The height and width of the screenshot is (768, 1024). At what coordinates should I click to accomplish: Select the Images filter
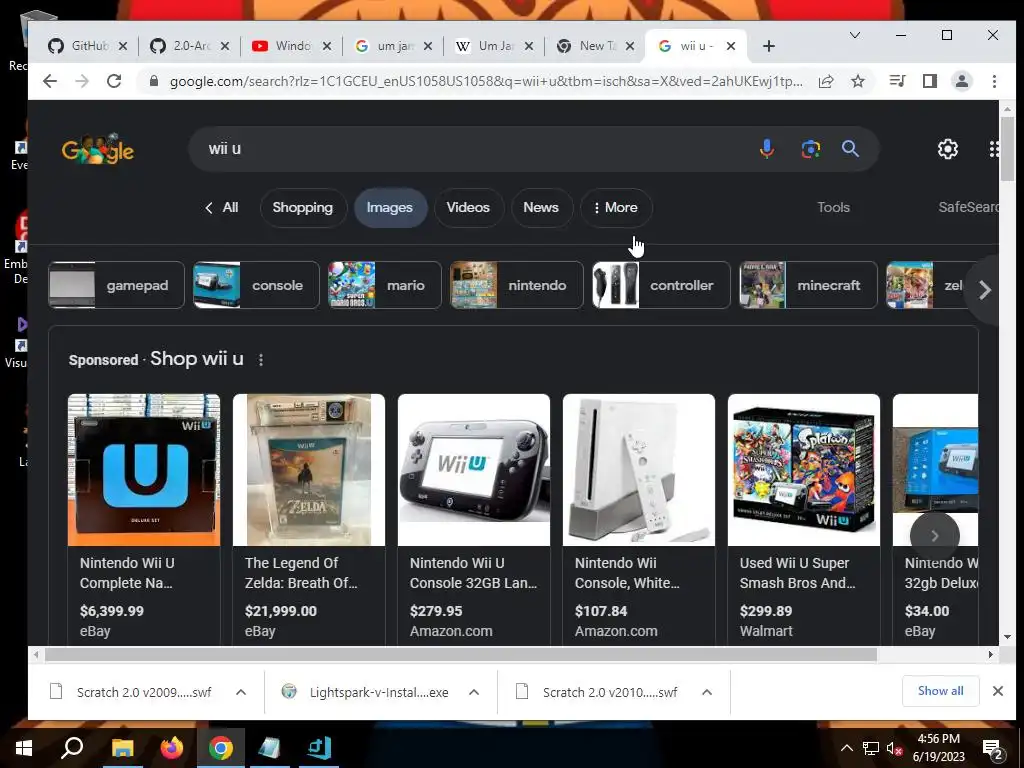click(390, 208)
